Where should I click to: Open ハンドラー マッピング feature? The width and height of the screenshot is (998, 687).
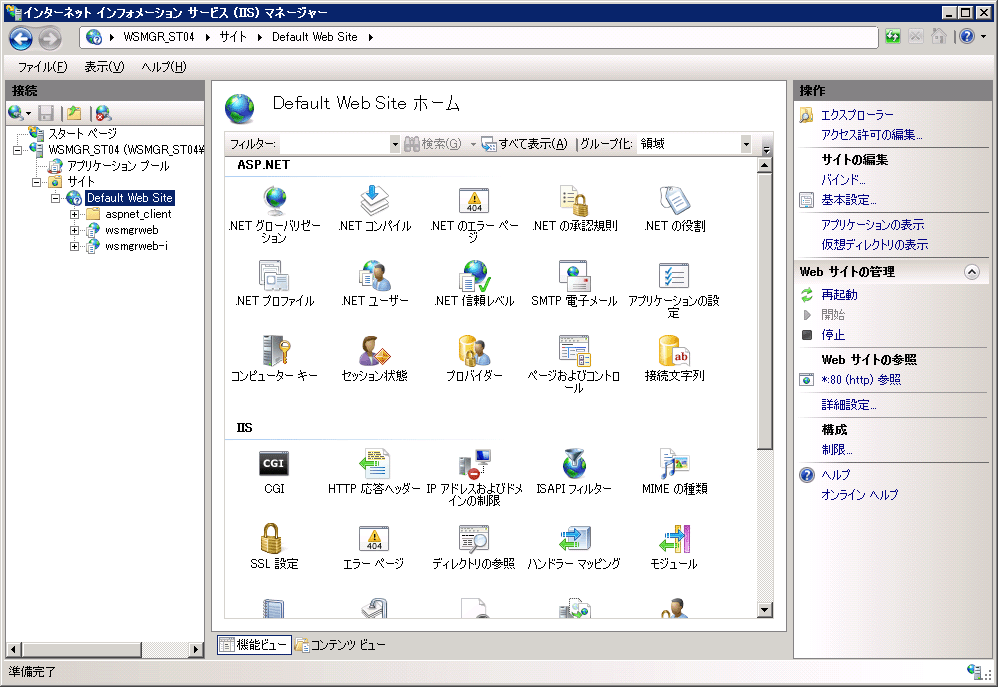pyautogui.click(x=574, y=540)
